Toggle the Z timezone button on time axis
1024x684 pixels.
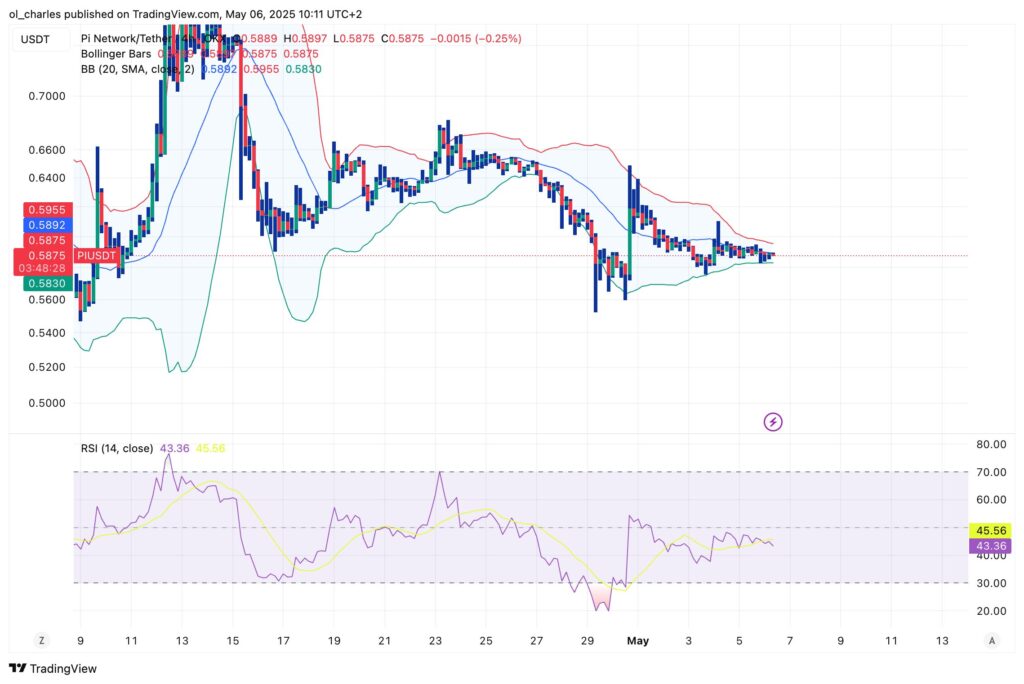42,640
